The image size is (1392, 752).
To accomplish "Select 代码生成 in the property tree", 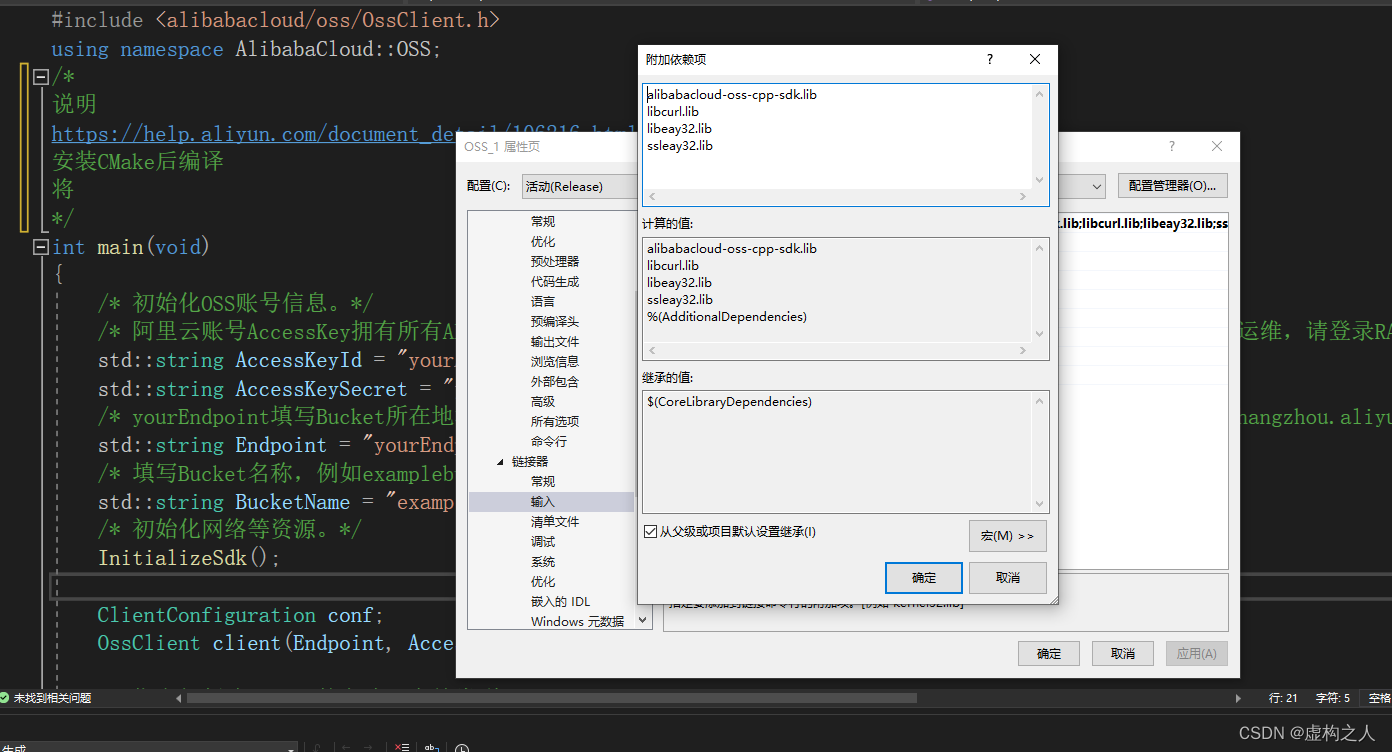I will click(x=555, y=282).
